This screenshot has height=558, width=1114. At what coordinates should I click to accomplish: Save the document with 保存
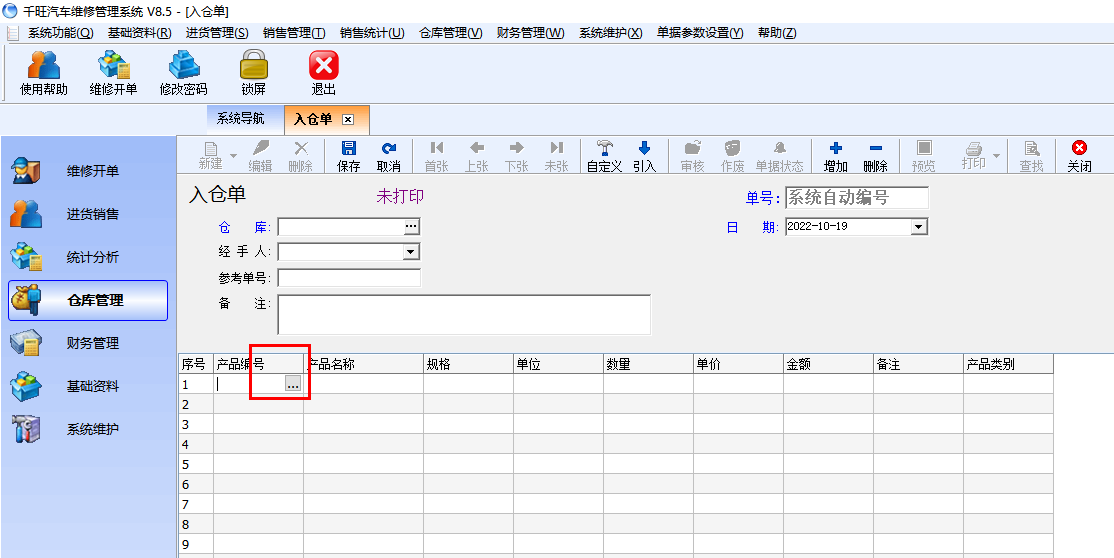[349, 156]
